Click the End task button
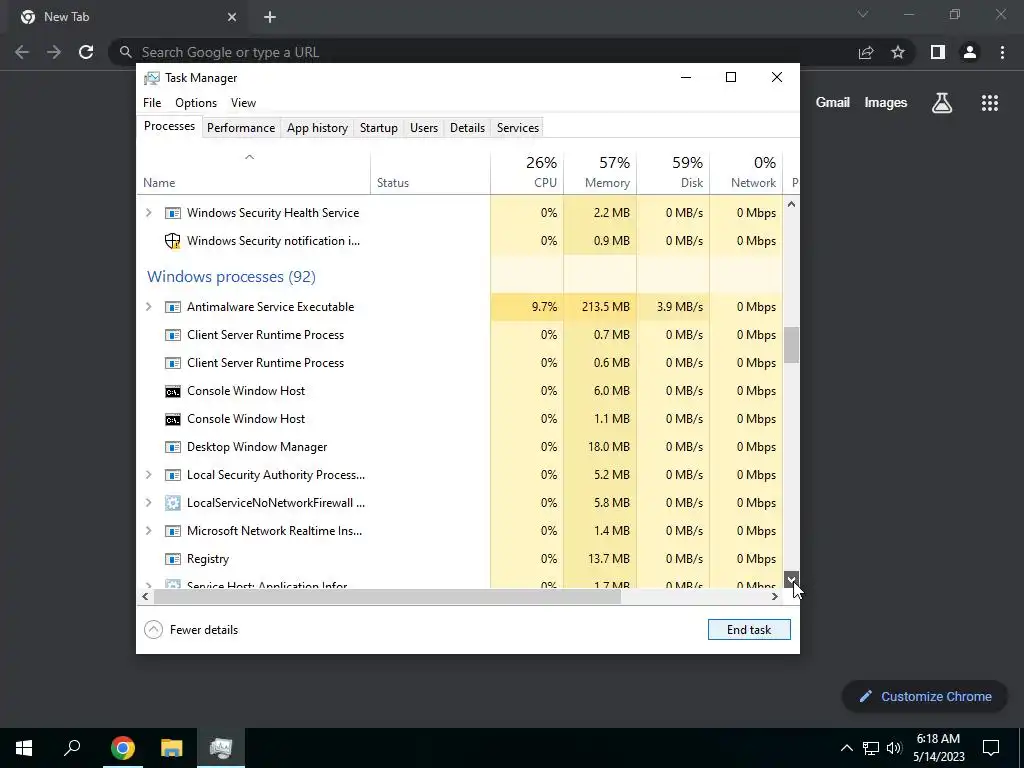1024x768 pixels. click(x=749, y=630)
